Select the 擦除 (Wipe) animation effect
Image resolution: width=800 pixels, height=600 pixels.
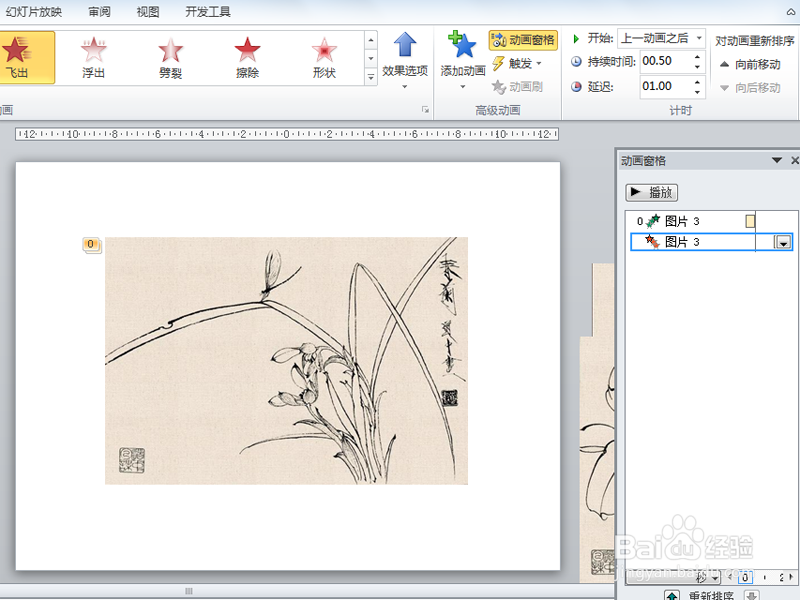[247, 57]
